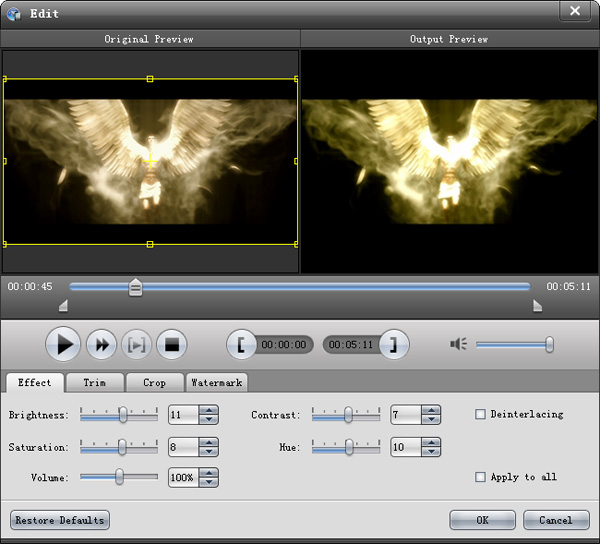Image resolution: width=600 pixels, height=544 pixels.
Task: Click the Play button
Action: [63, 344]
